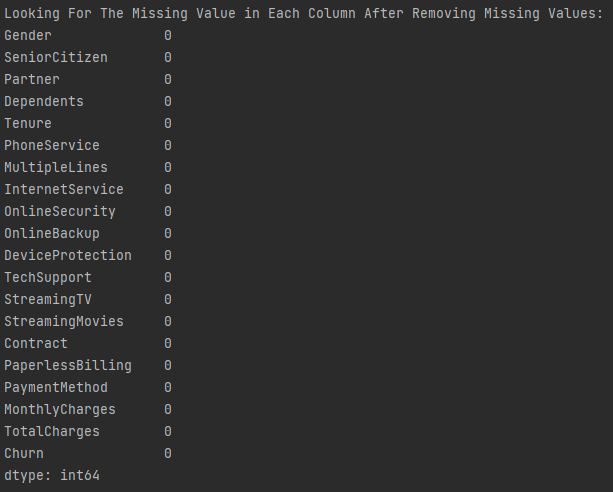
Task: Click the Partner row label
Action: click(32, 79)
